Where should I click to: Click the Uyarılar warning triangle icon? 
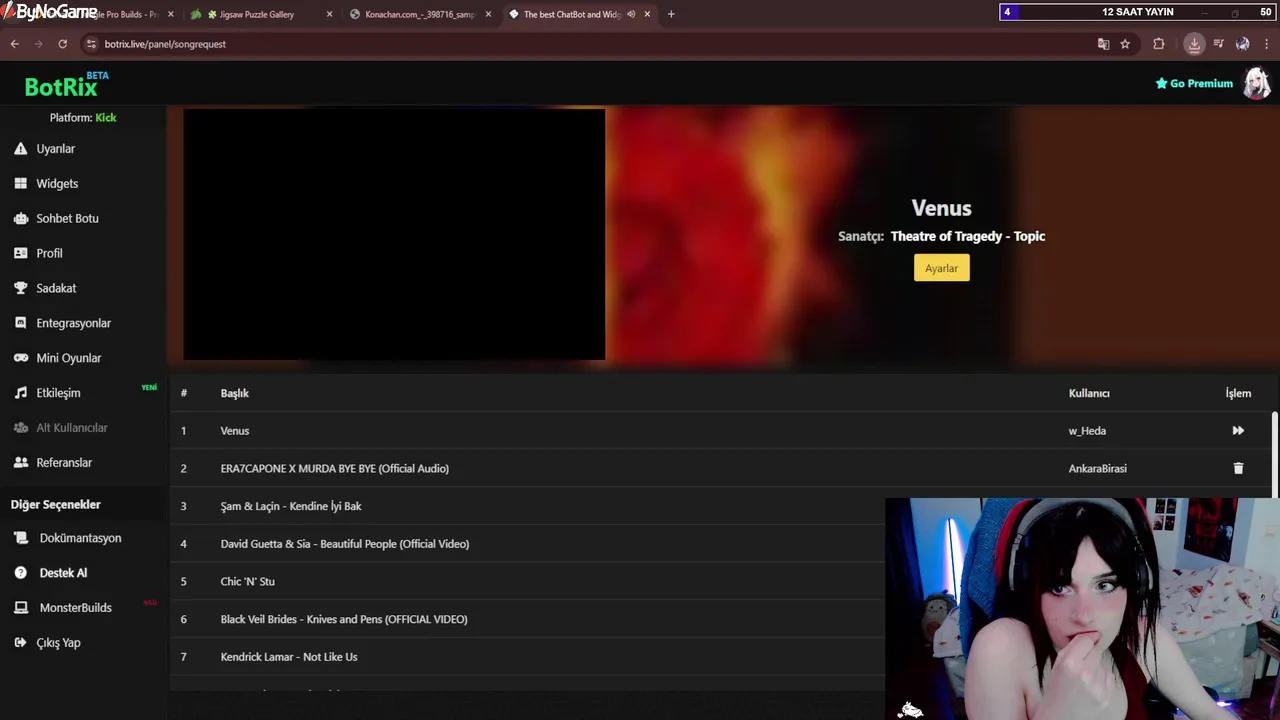(x=20, y=149)
